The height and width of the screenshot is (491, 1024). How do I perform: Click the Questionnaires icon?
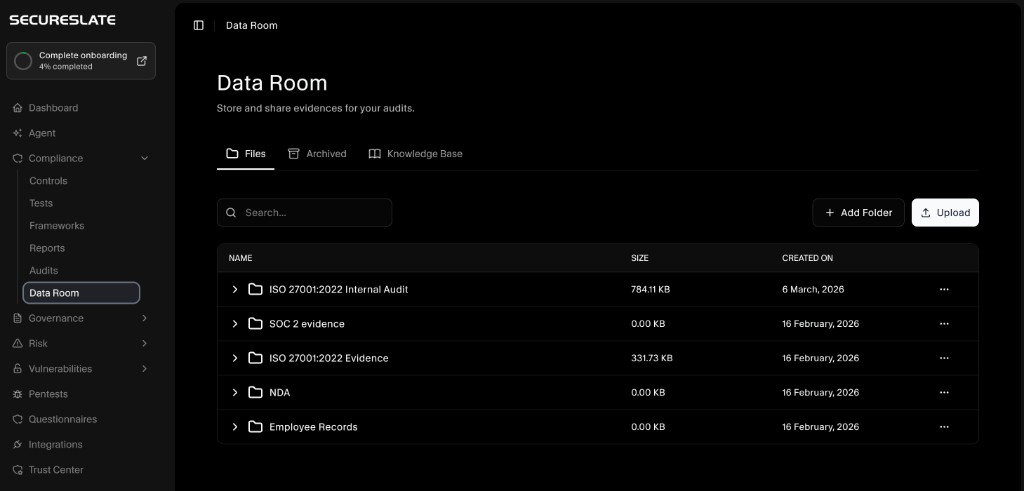click(18, 419)
